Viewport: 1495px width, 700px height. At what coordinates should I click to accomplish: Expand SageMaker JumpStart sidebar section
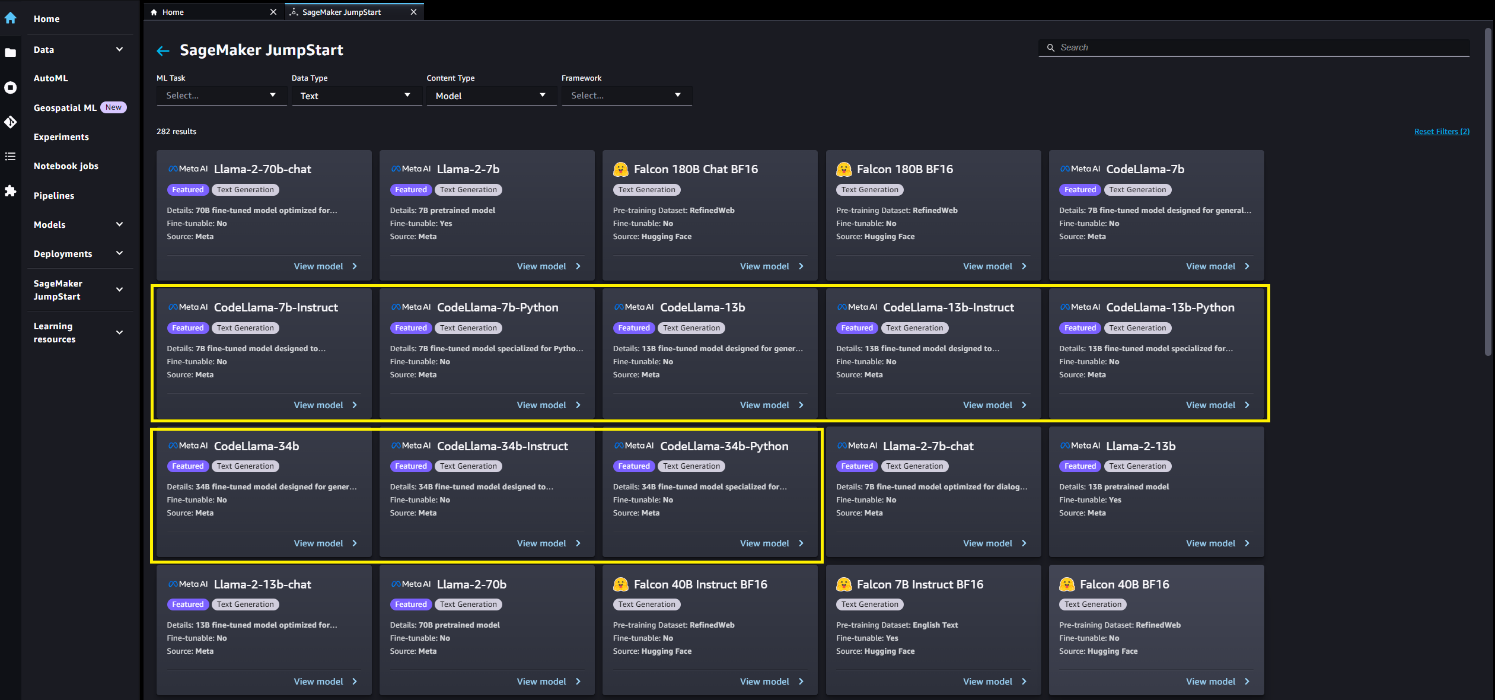[x=119, y=290]
